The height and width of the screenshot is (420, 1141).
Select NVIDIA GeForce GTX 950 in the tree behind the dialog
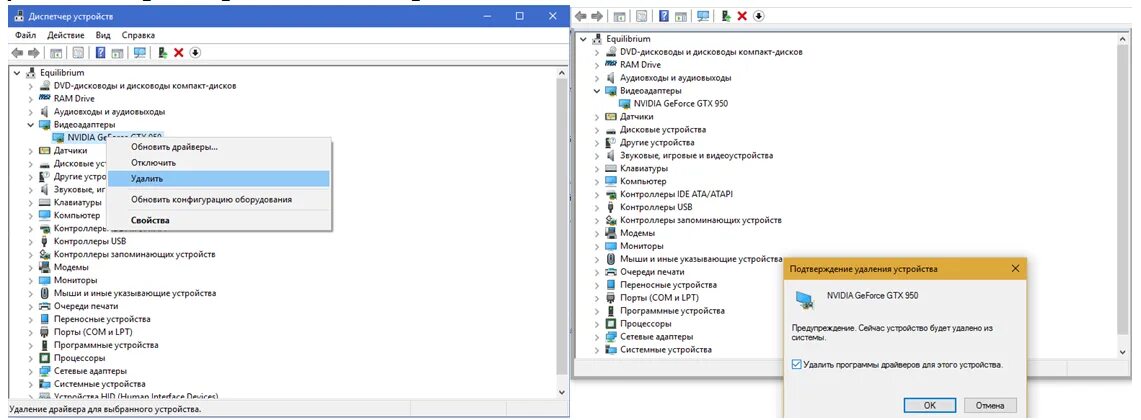[680, 103]
